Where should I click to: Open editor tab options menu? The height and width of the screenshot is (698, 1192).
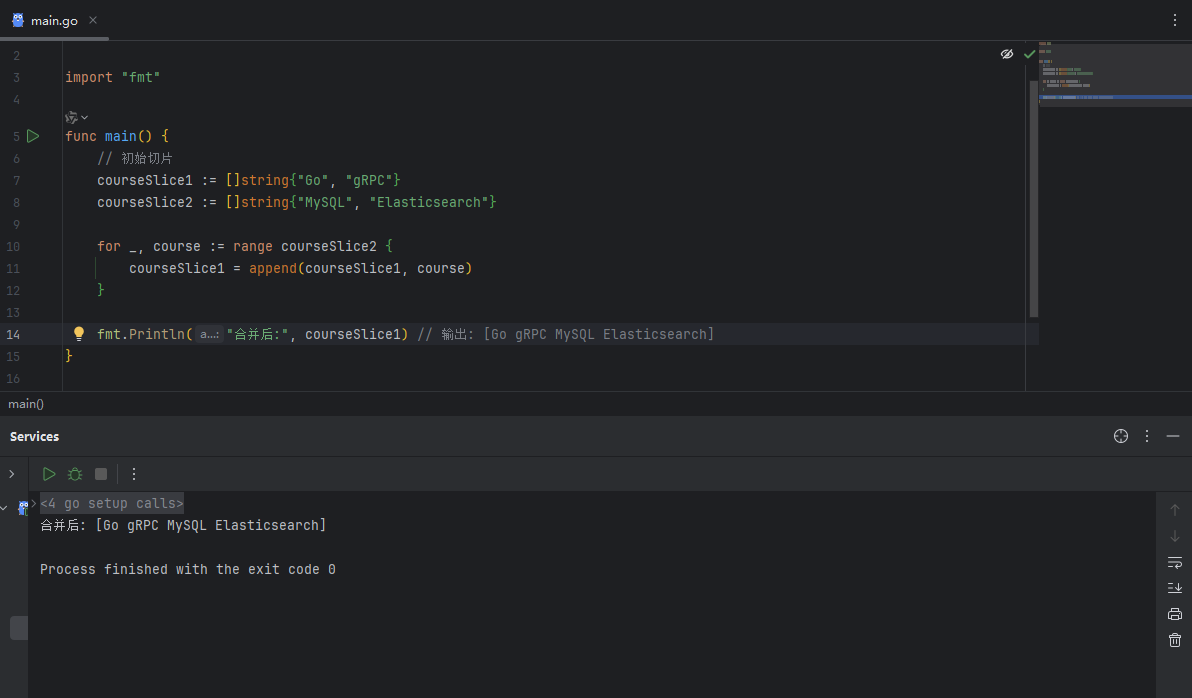[1175, 20]
